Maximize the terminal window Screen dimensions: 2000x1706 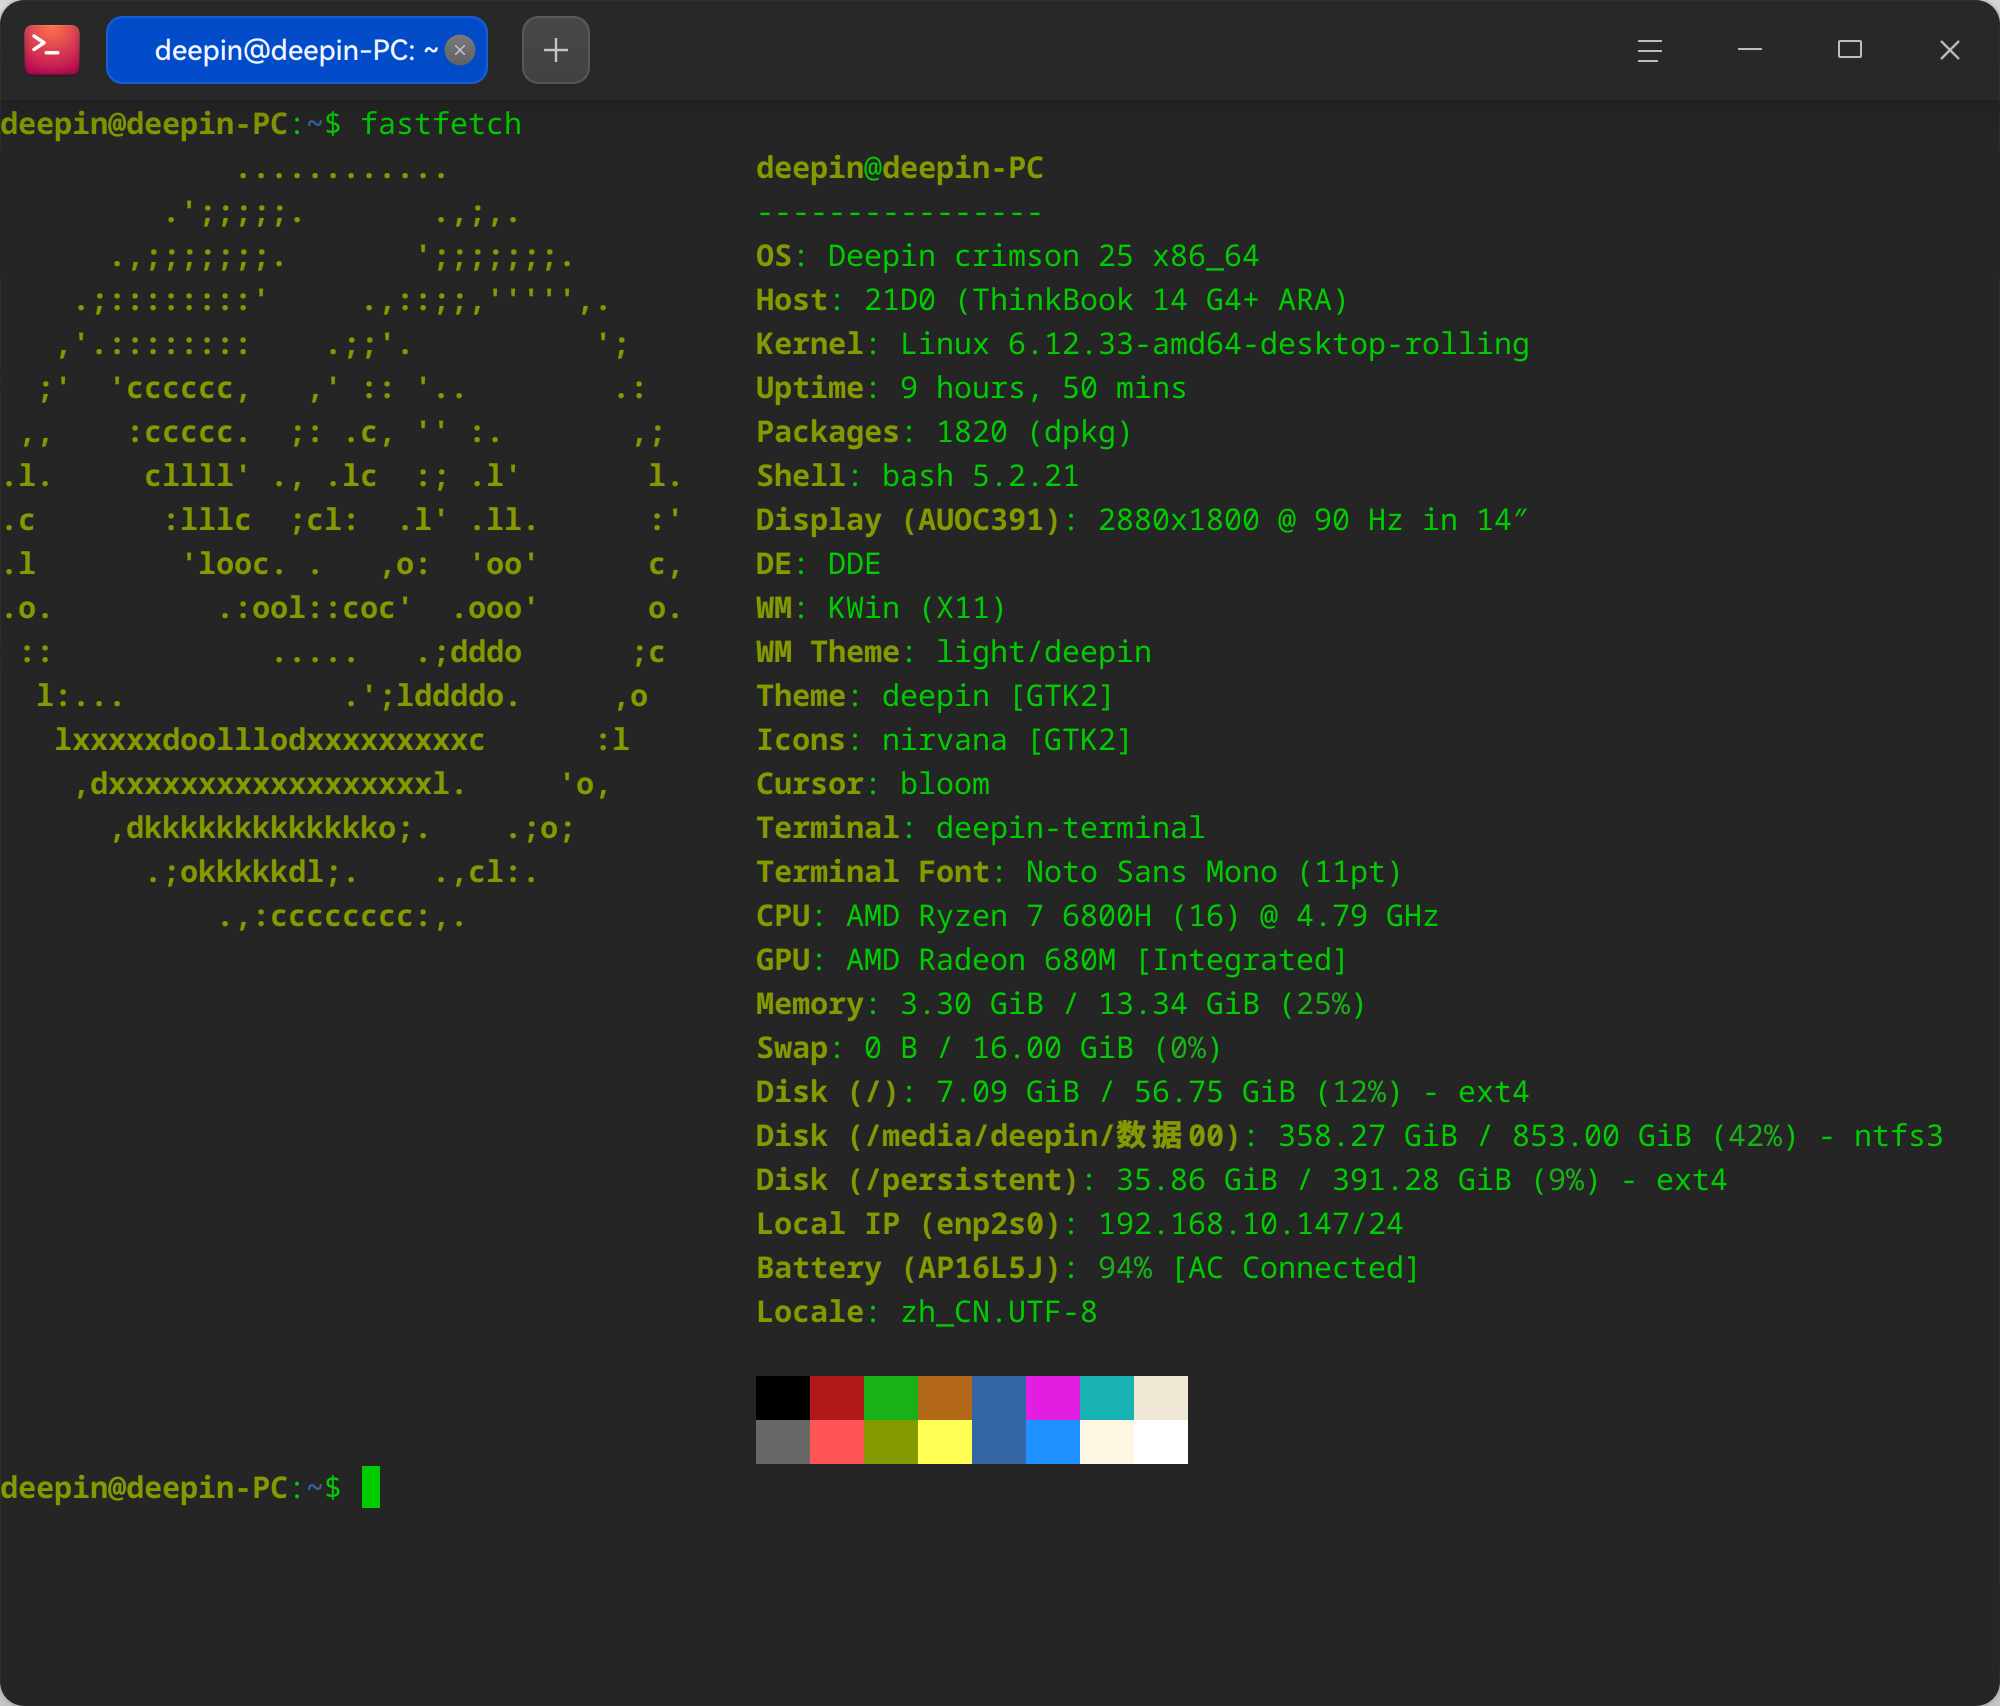pos(1850,50)
